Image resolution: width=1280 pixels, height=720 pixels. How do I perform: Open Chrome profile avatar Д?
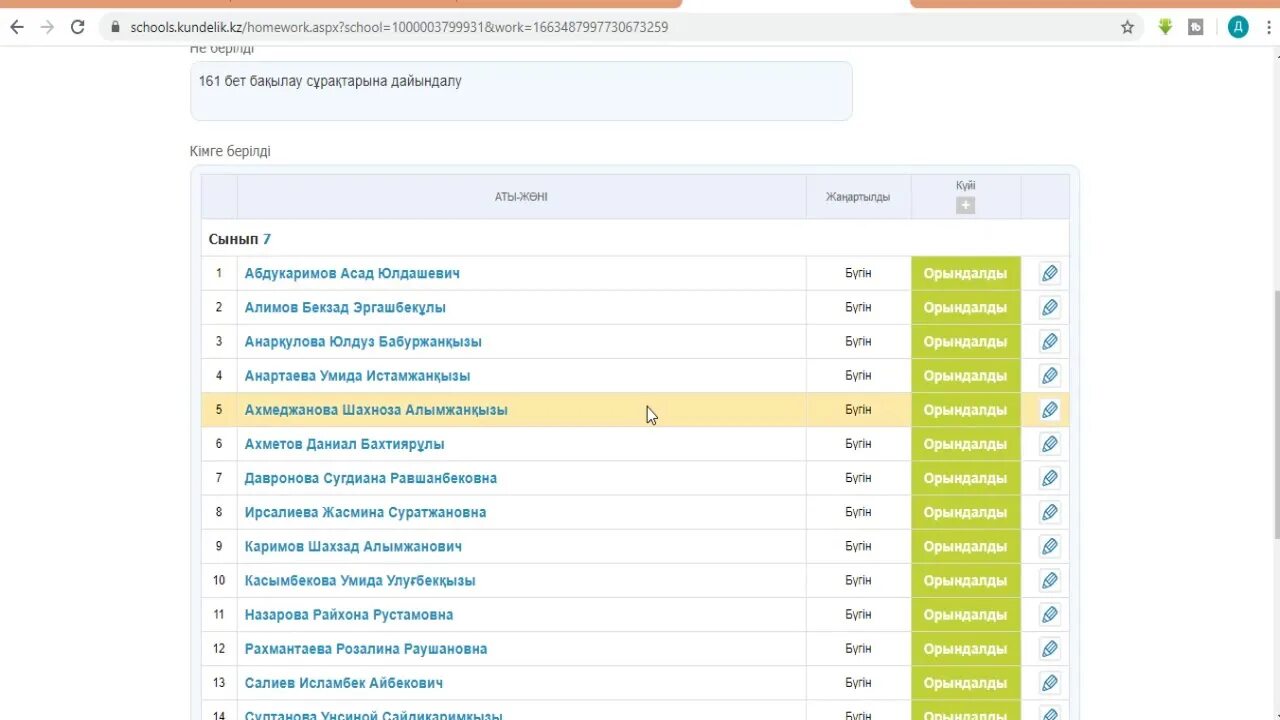(x=1238, y=27)
